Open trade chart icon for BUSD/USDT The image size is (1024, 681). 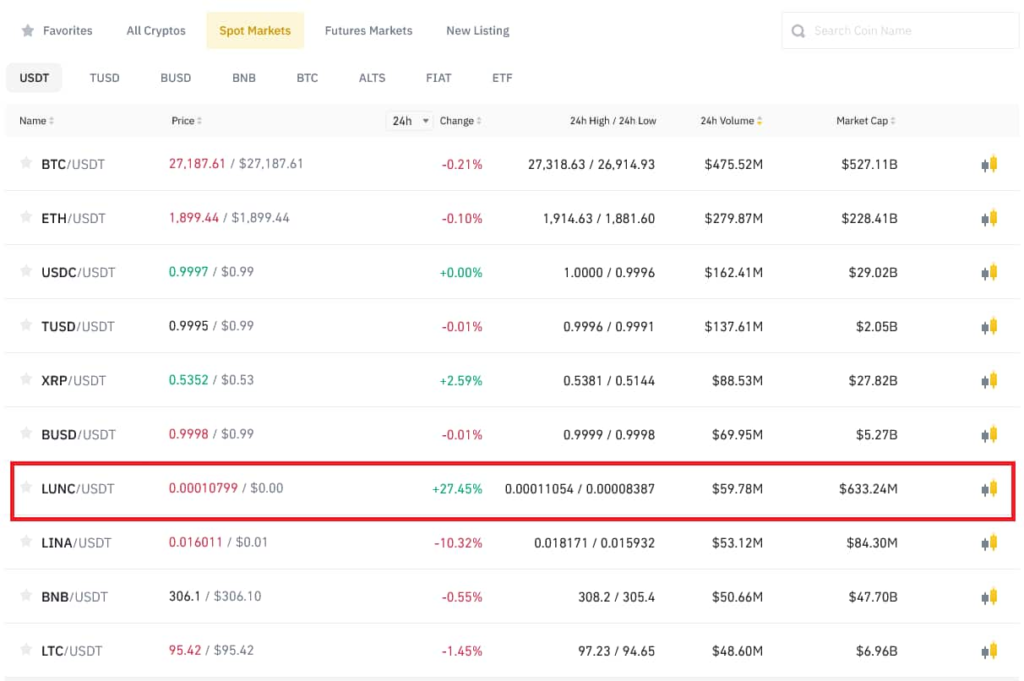point(989,435)
